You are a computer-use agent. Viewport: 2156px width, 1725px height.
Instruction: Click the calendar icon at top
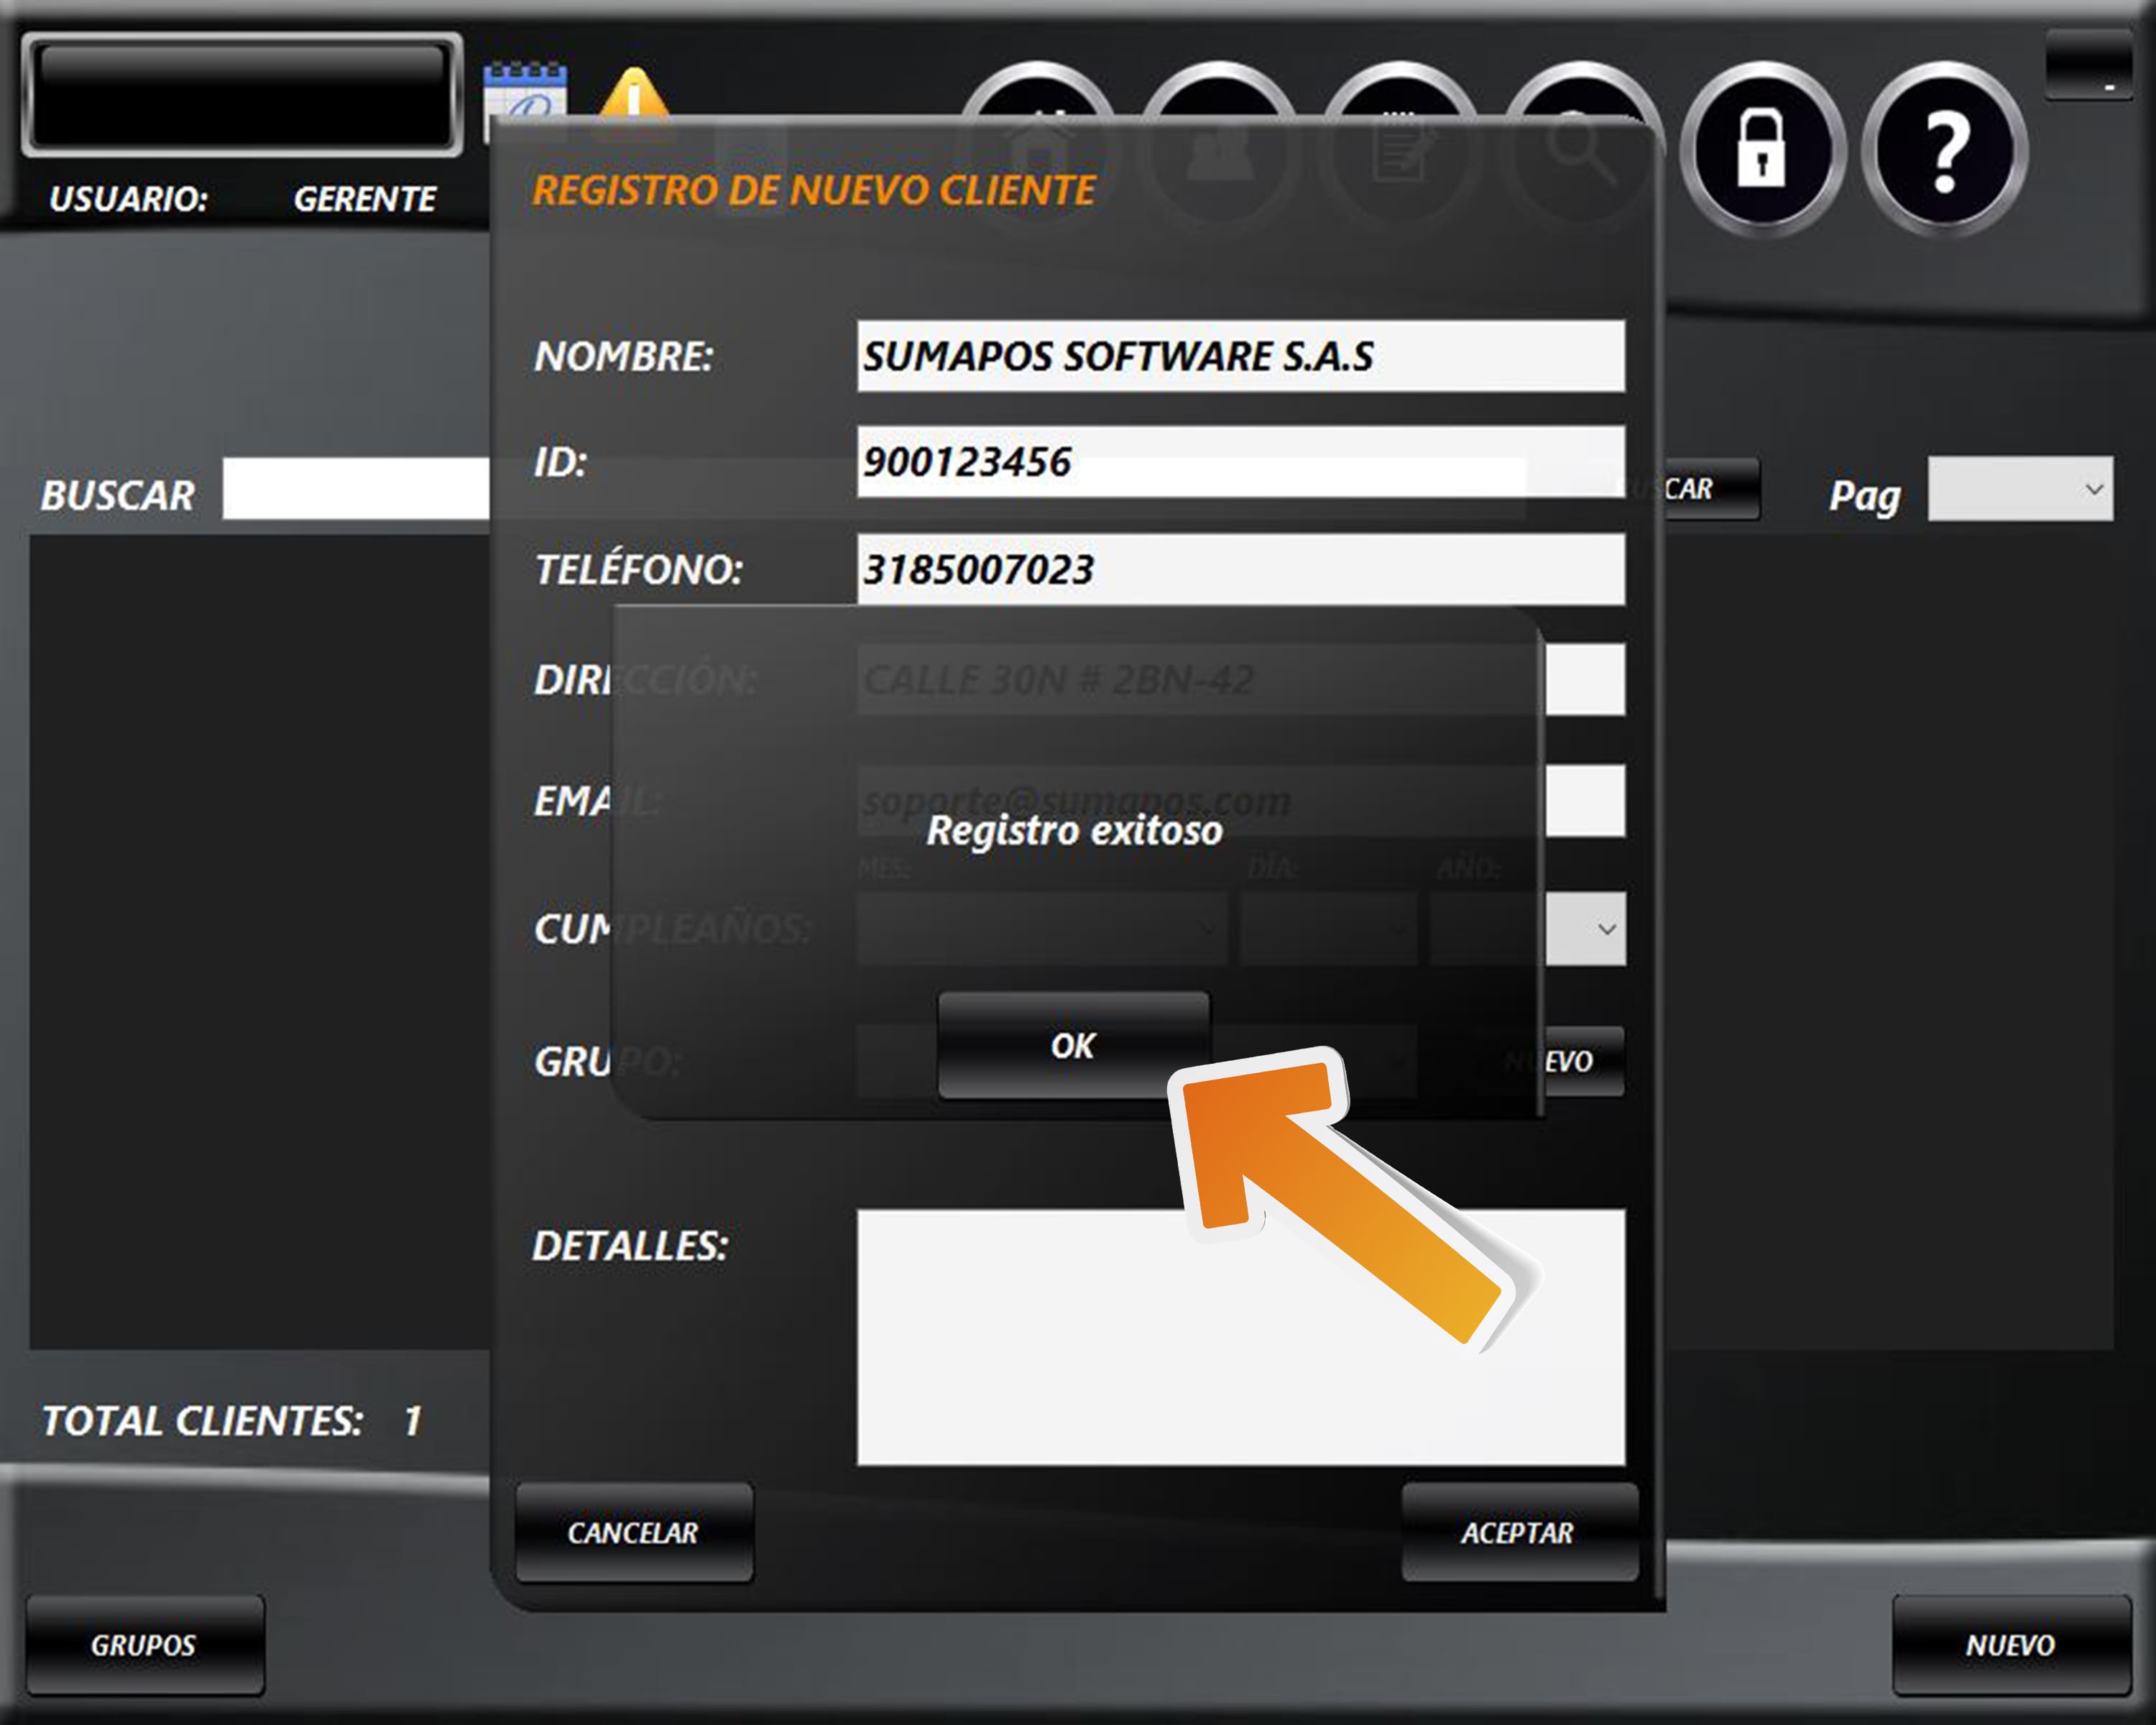525,92
